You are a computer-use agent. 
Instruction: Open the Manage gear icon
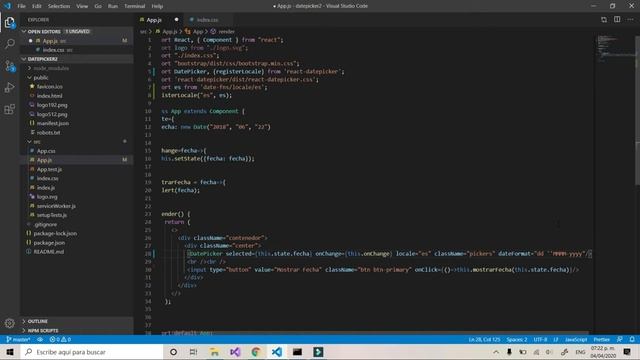click(x=9, y=323)
